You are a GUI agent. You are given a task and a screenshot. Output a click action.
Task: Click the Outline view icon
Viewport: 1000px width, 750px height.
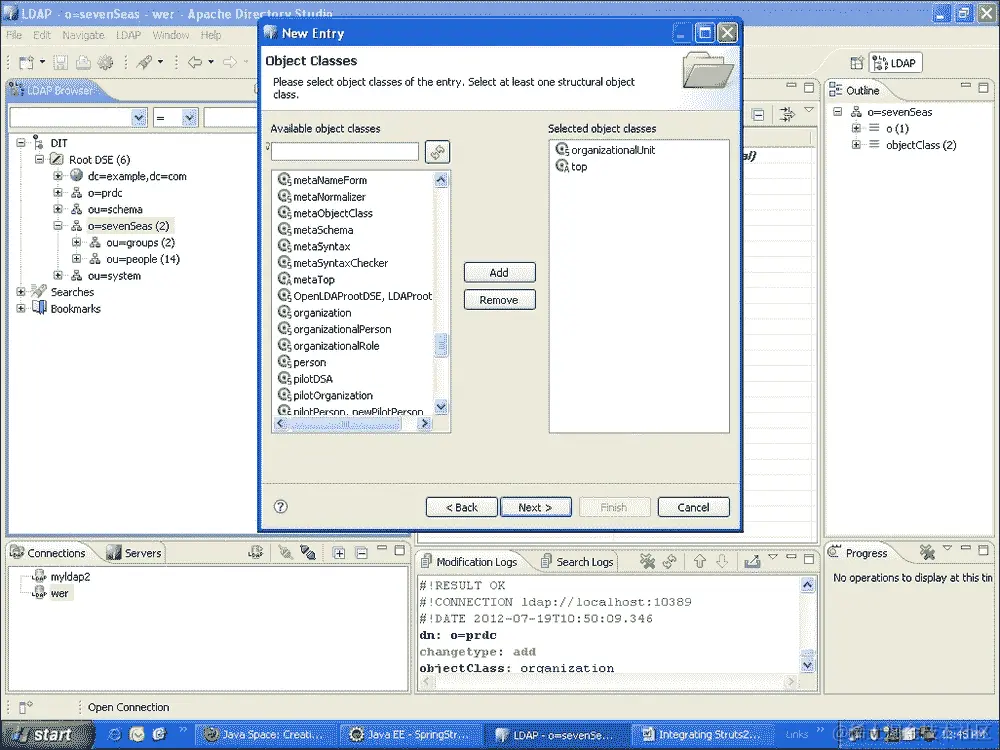[x=835, y=90]
